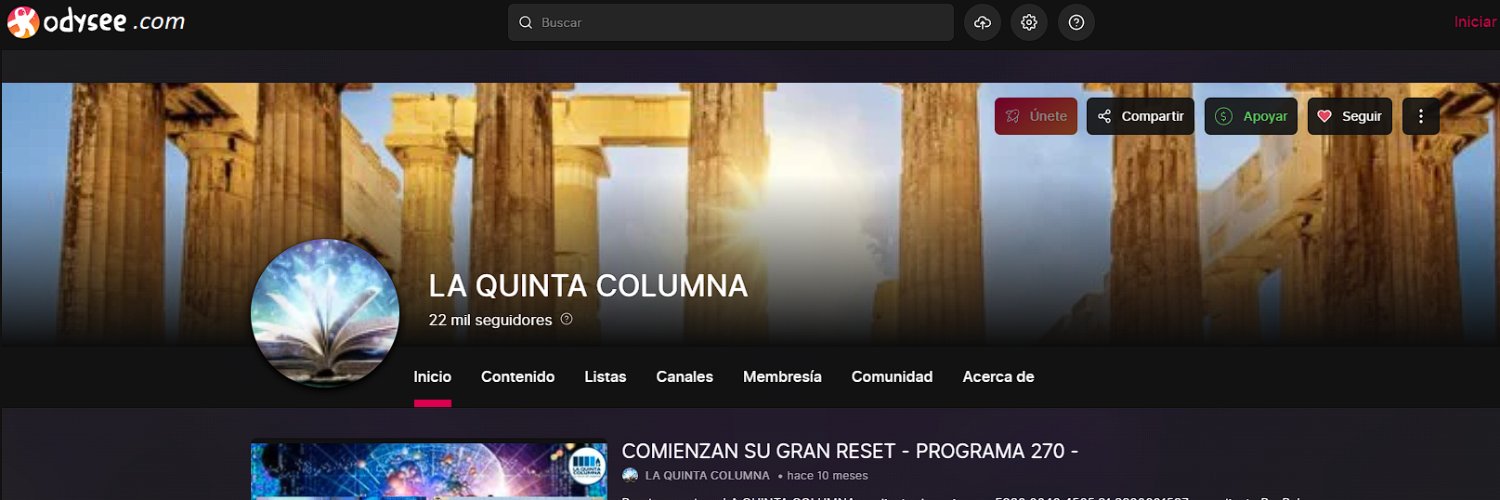Open the Membresía tab
Image resolution: width=1500 pixels, height=500 pixels.
782,377
